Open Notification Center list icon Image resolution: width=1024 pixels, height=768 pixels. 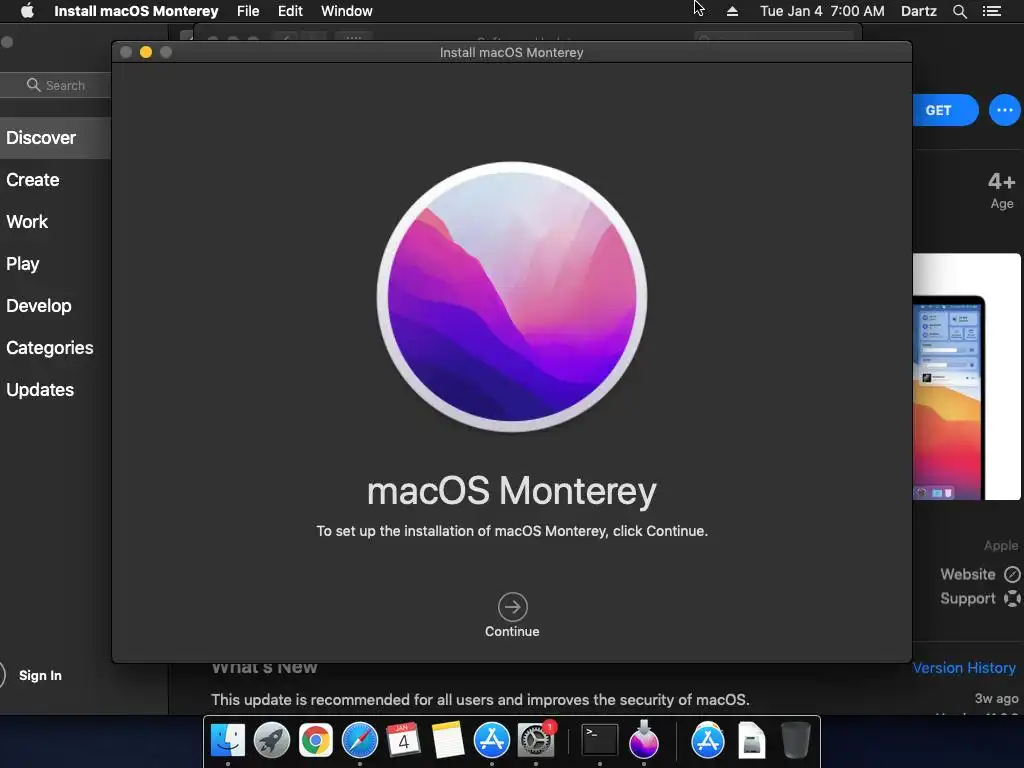tap(992, 11)
